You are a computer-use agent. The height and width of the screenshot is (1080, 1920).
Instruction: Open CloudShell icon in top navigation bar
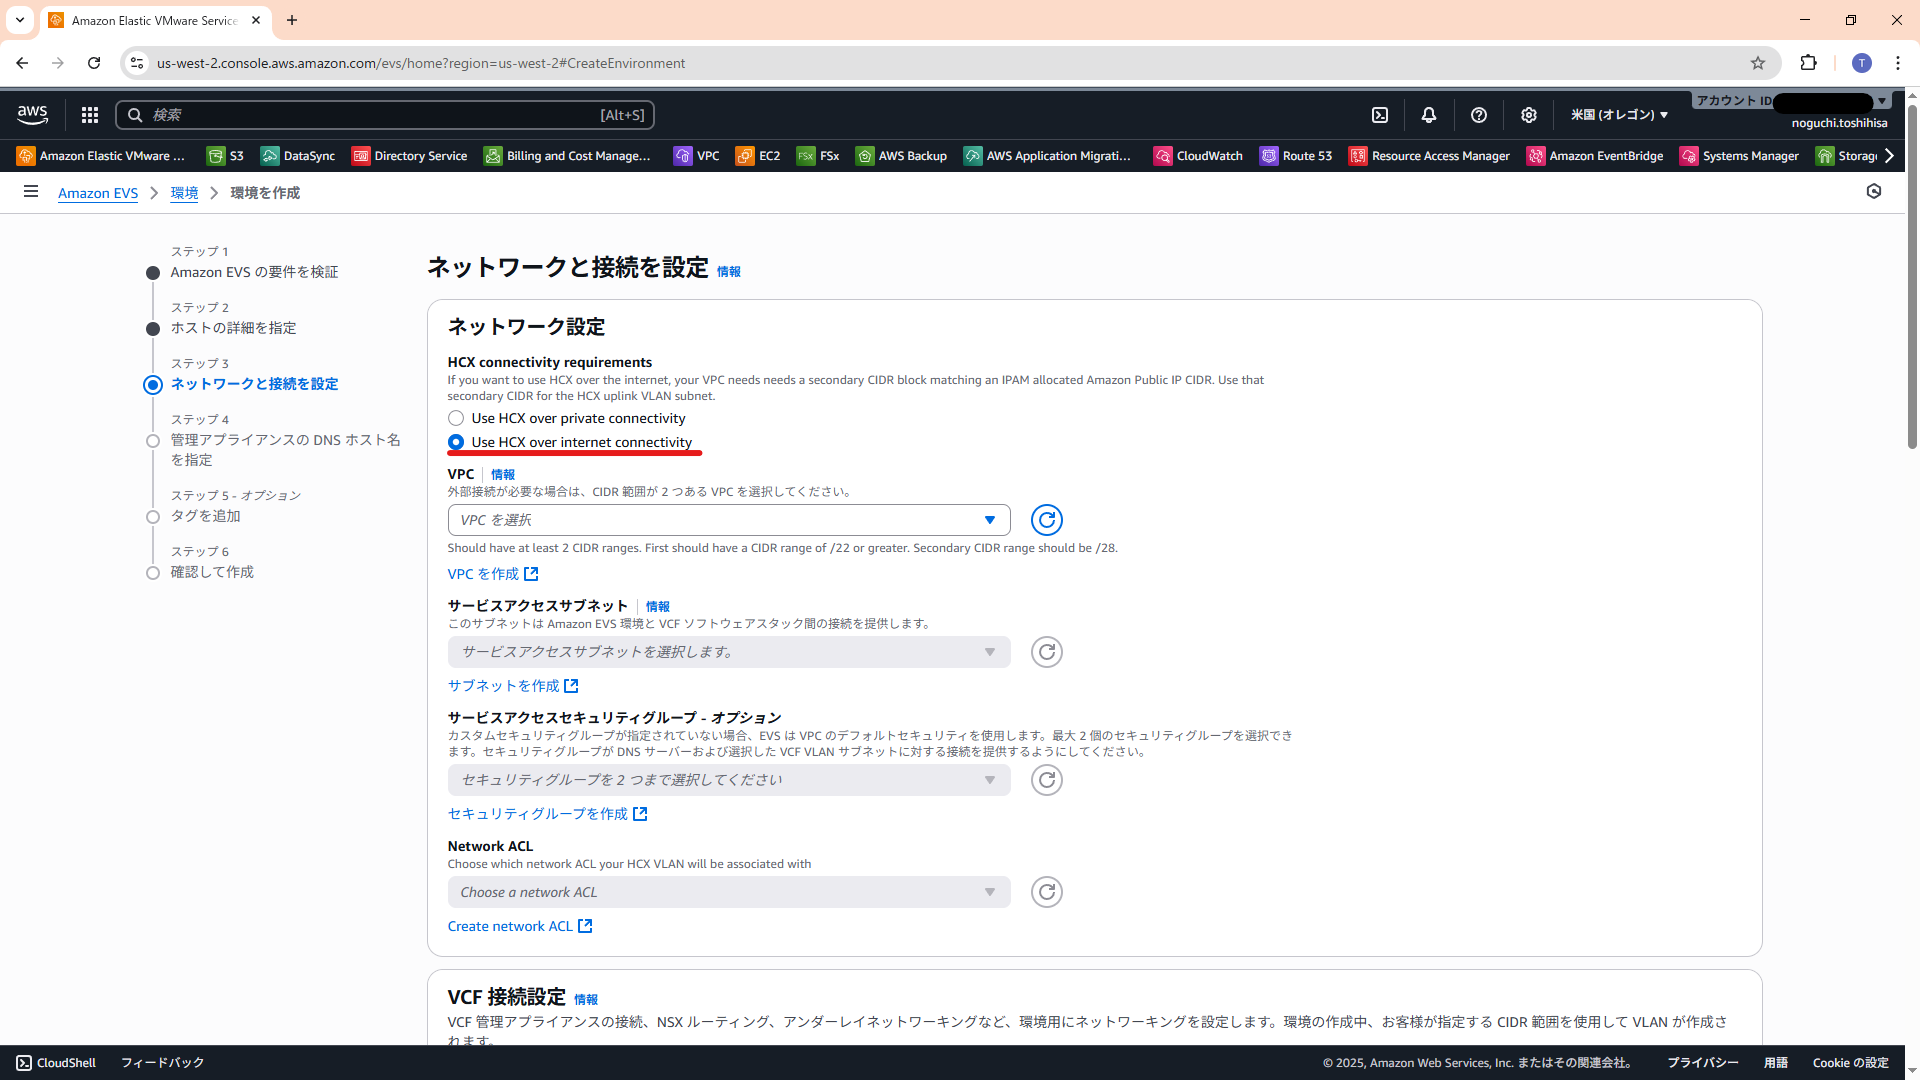pos(1380,115)
